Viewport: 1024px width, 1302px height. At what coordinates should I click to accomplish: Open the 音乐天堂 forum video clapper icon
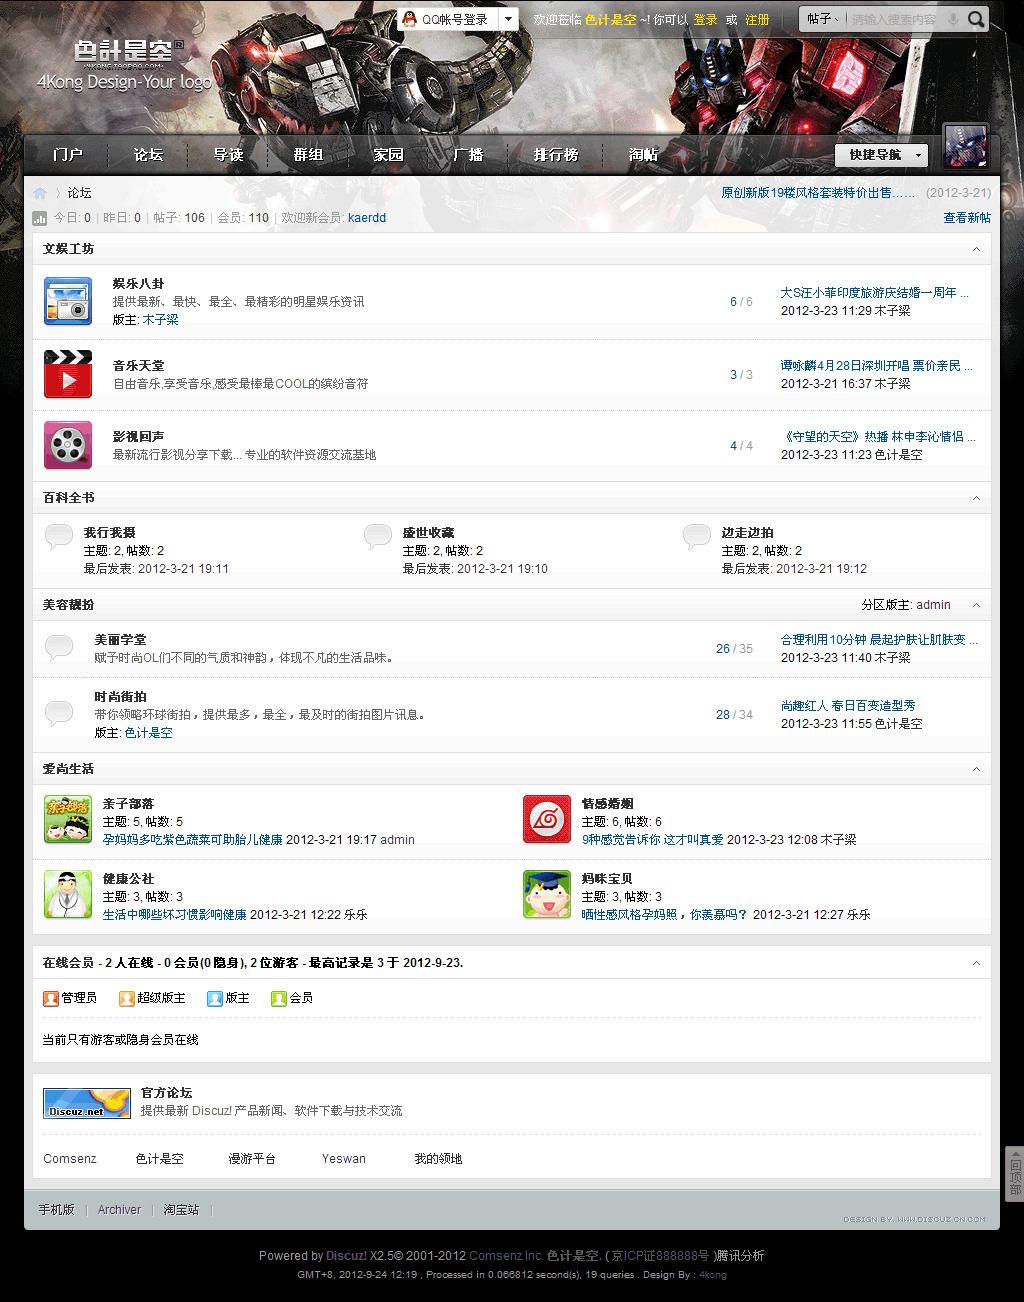tap(68, 374)
